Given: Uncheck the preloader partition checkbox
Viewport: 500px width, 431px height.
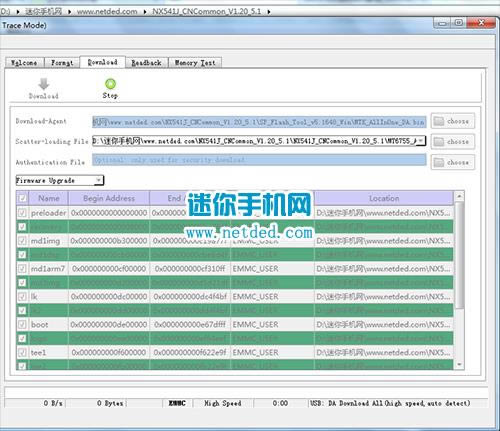Looking at the screenshot, I should 22,213.
